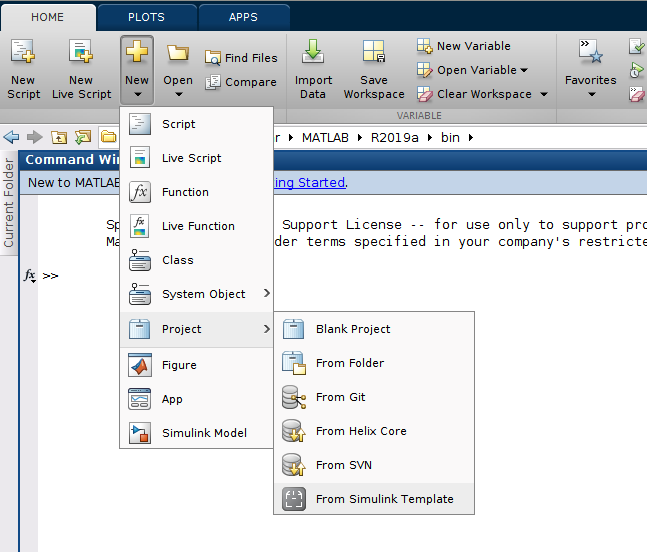The image size is (647, 552).
Task: Click the Current Folder side panel tab
Action: click(x=9, y=202)
